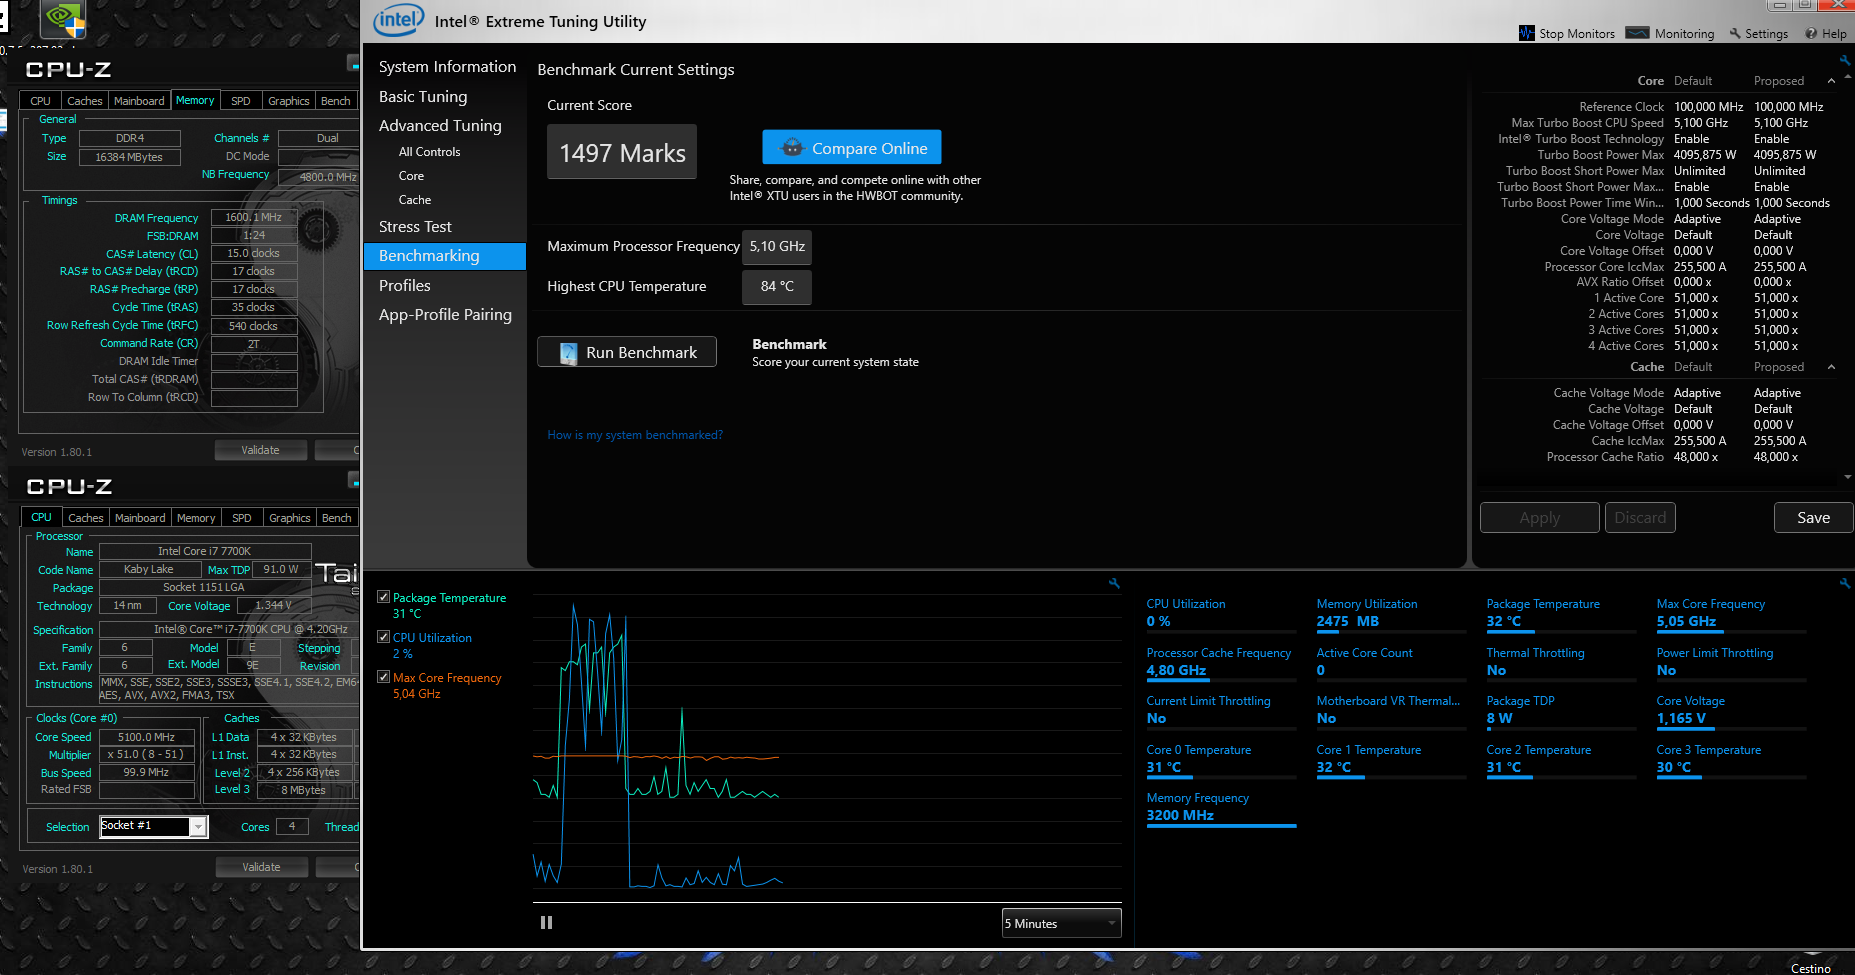Open the Monitoring view icon
Image resolution: width=1855 pixels, height=975 pixels.
[x=1637, y=33]
